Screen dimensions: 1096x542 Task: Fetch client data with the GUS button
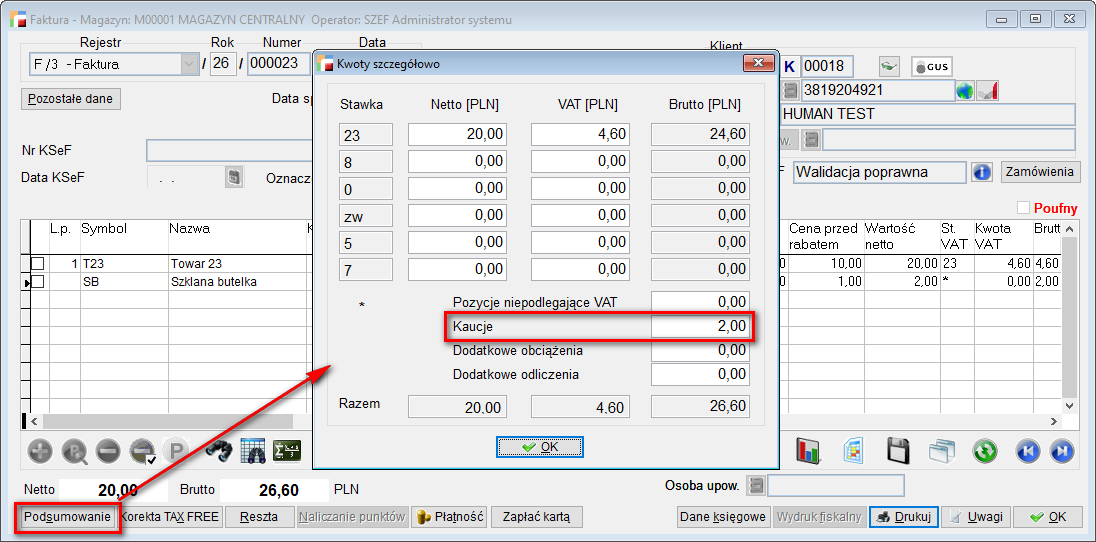click(x=932, y=67)
